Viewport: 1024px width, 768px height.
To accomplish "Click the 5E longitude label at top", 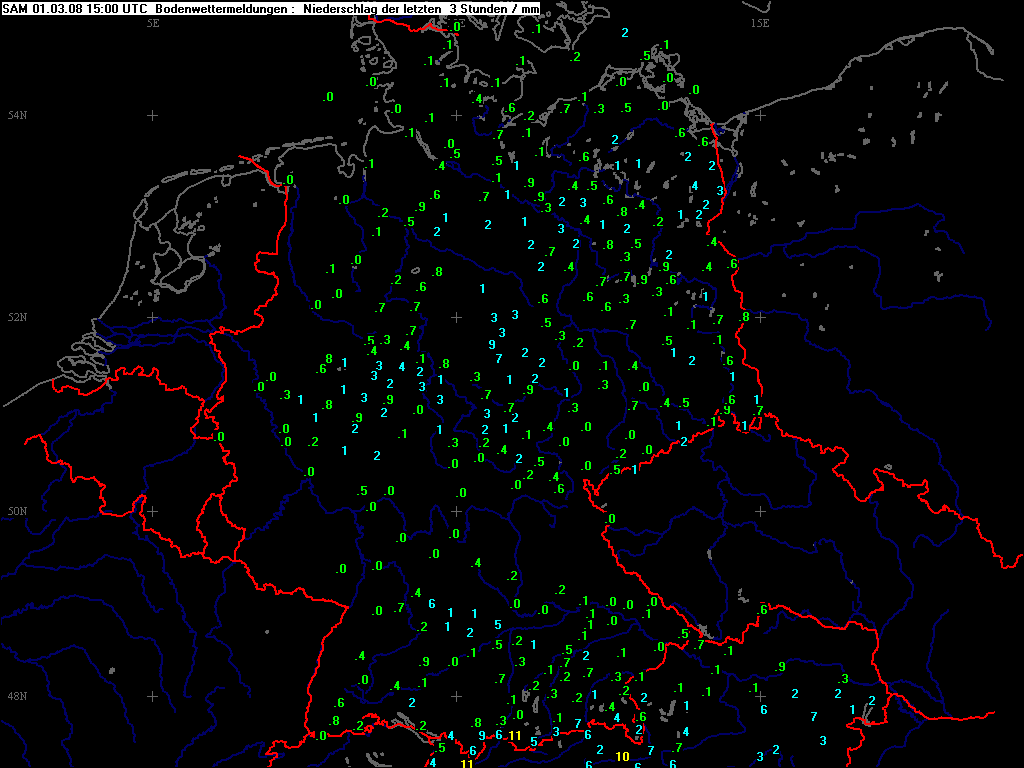I will [x=153, y=22].
